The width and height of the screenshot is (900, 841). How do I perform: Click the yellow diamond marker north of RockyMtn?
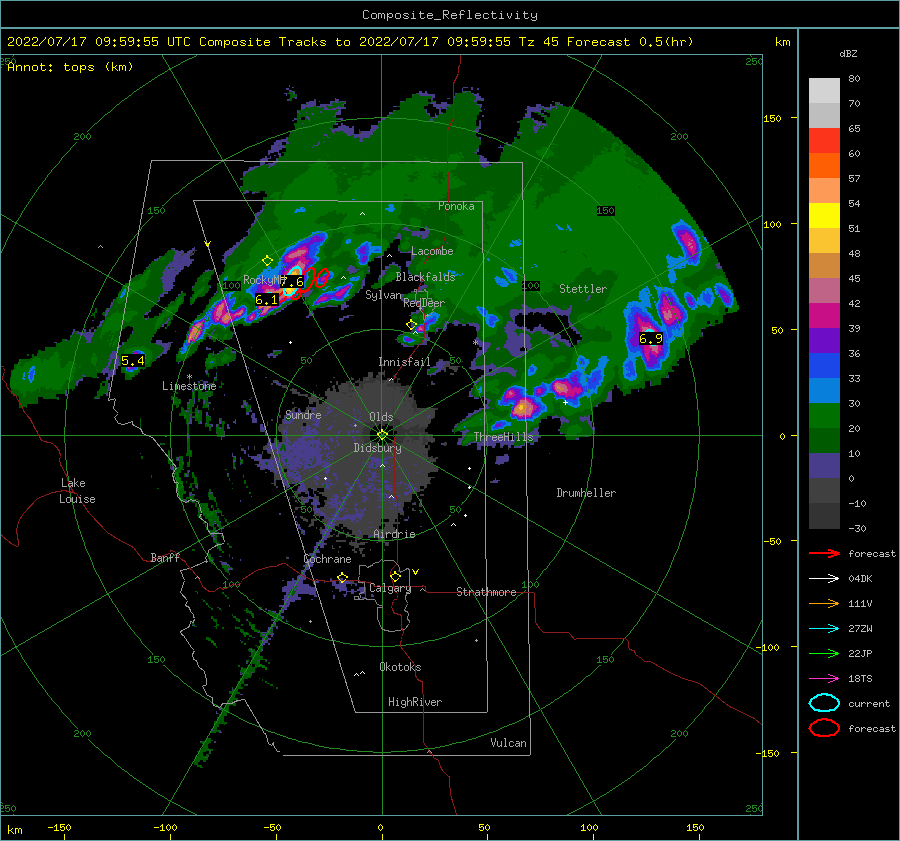pos(267,261)
